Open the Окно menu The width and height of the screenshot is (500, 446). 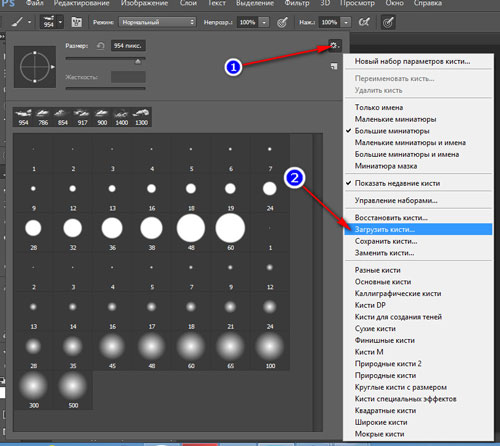[394, 3]
